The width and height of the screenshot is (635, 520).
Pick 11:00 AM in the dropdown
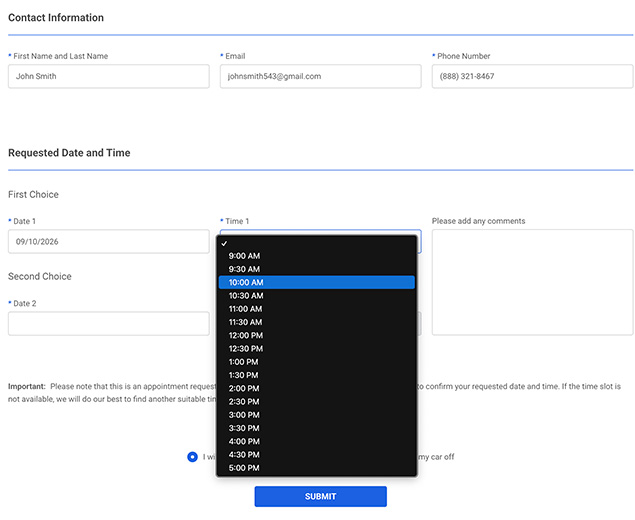317,309
